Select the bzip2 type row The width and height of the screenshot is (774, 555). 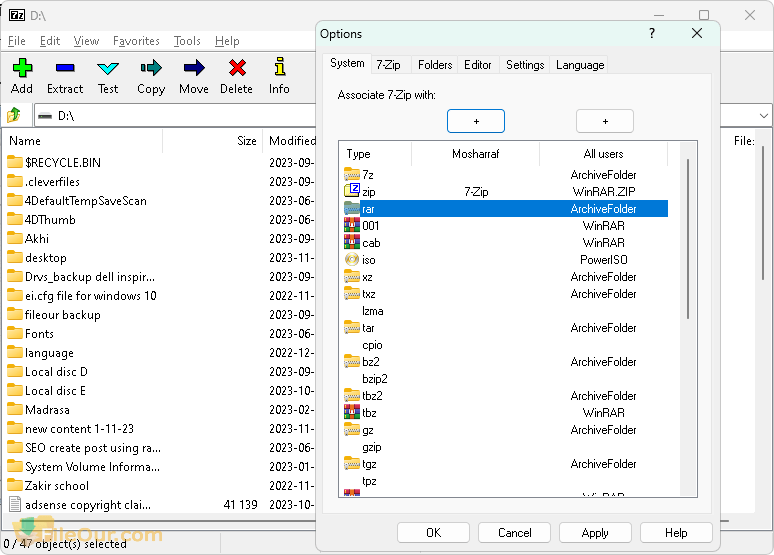pos(504,379)
